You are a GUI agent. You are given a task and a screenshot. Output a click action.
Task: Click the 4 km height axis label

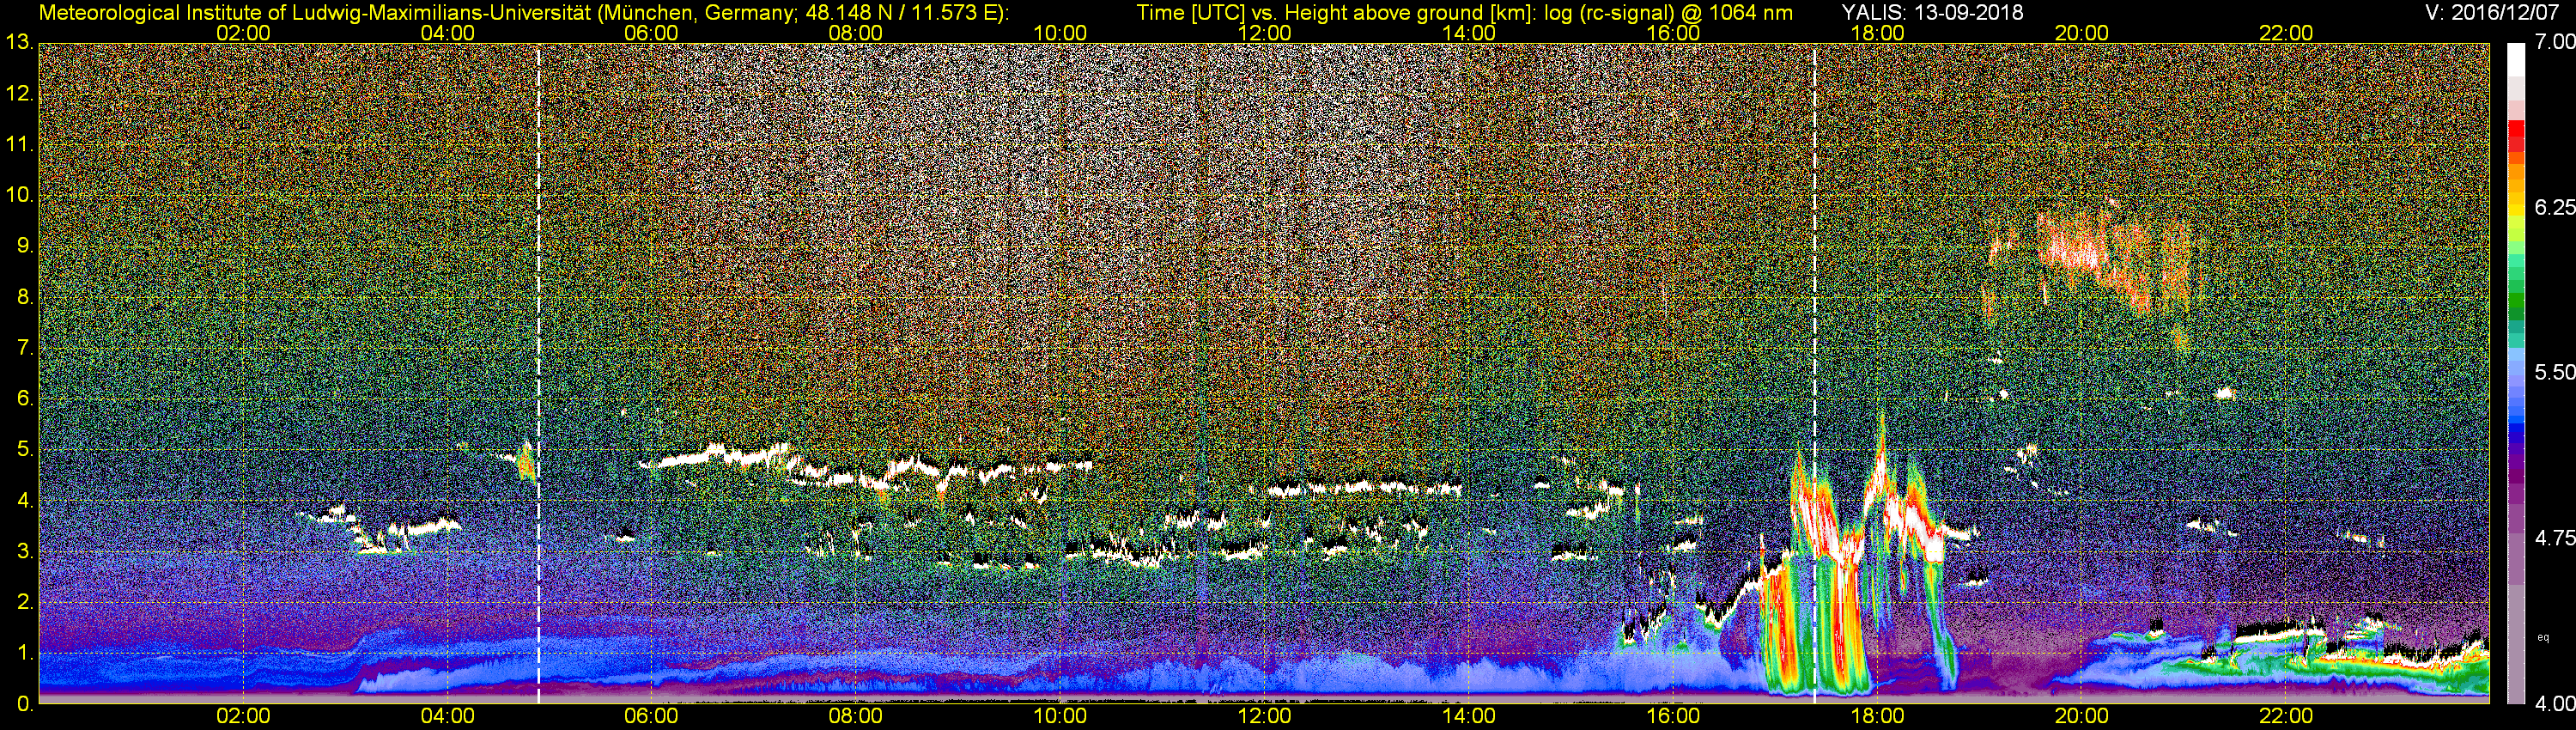click(24, 501)
